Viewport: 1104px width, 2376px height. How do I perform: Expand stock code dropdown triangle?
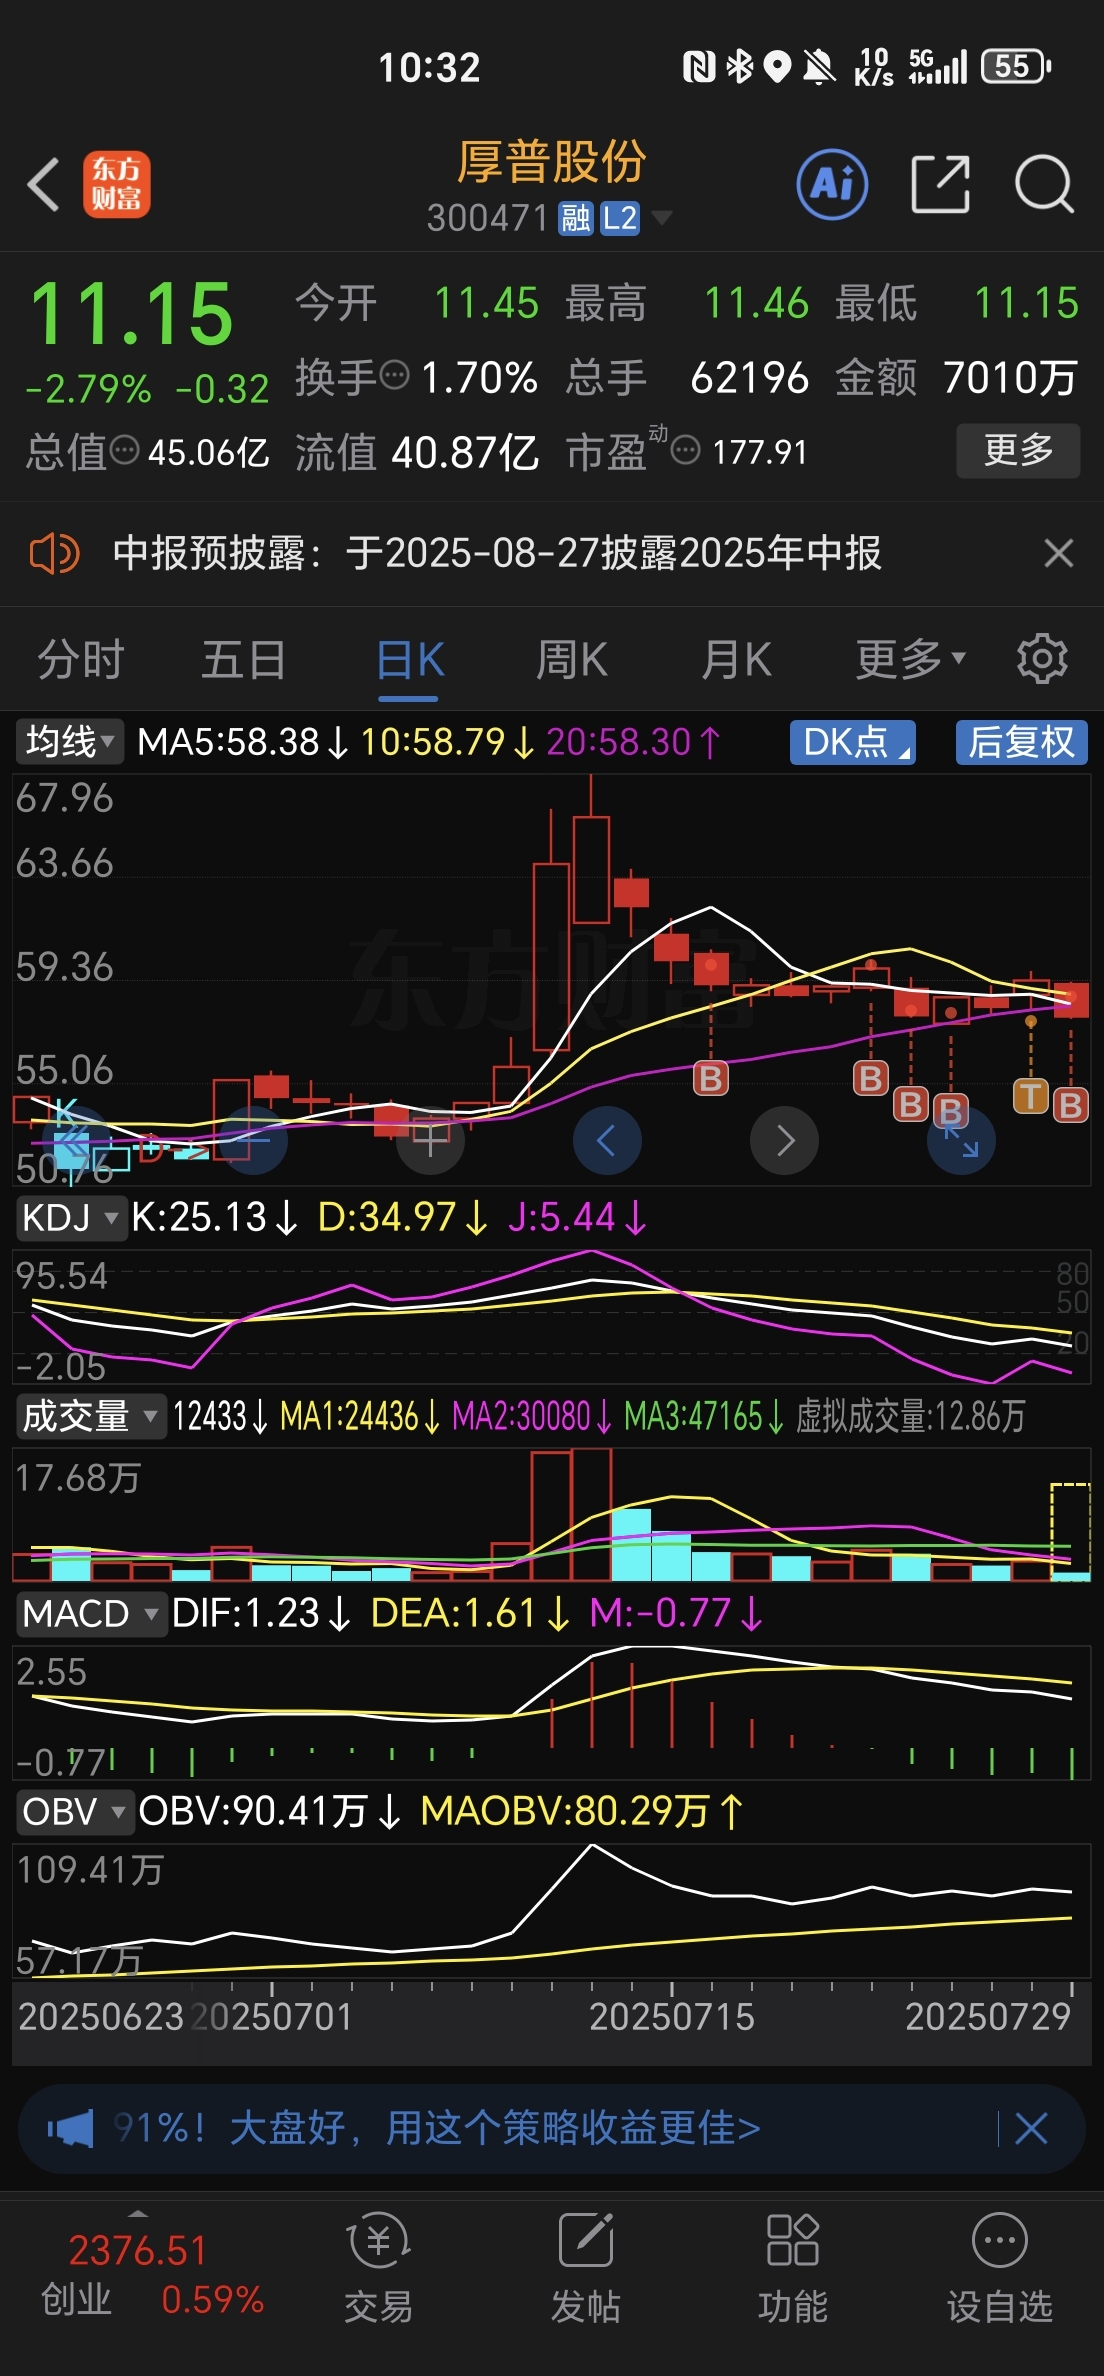click(x=661, y=217)
